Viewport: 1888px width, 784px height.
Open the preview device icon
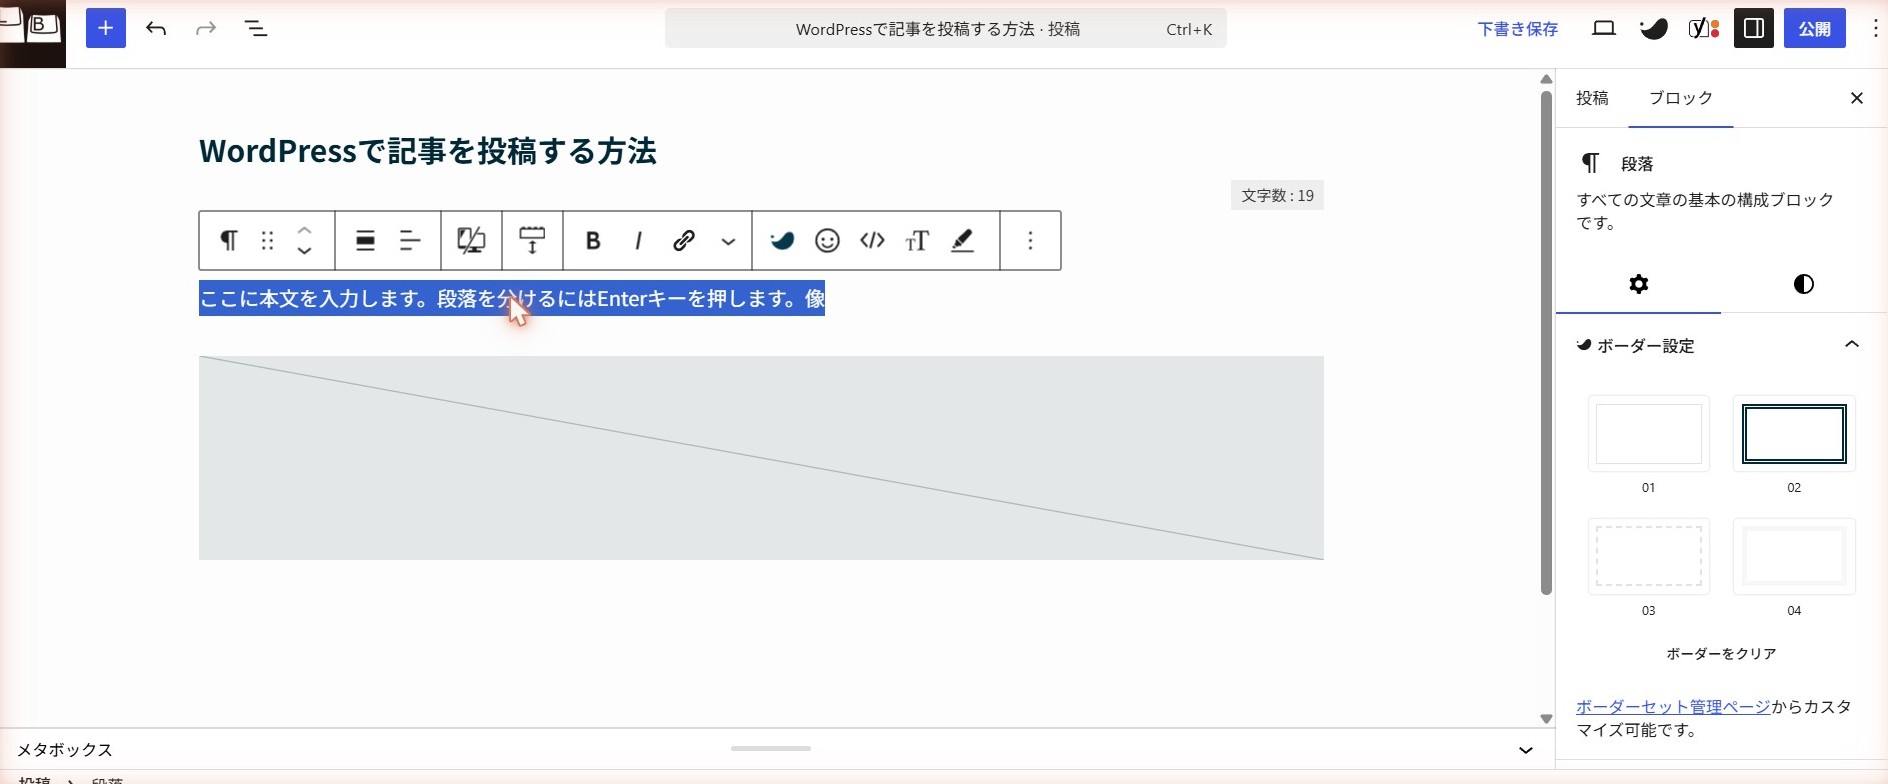(1604, 28)
